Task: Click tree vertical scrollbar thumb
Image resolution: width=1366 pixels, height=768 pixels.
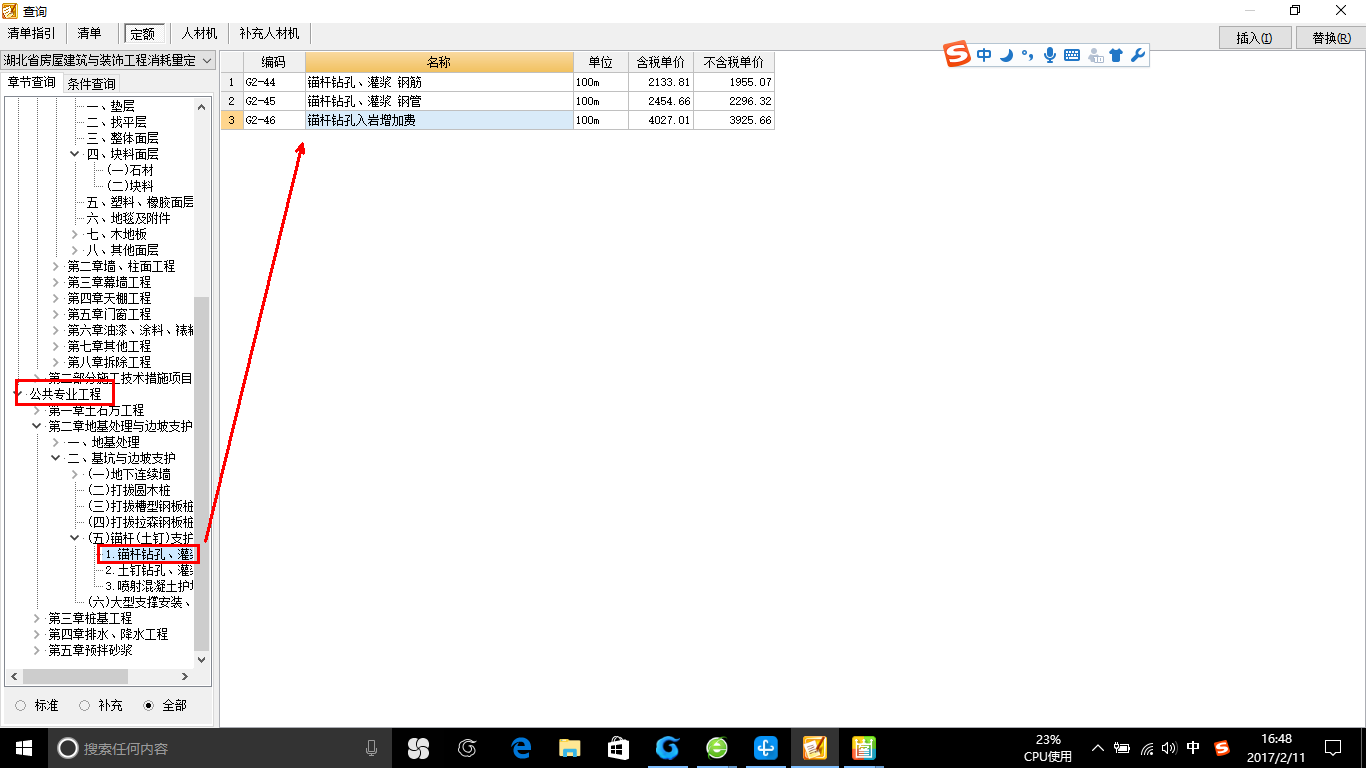Action: 202,473
